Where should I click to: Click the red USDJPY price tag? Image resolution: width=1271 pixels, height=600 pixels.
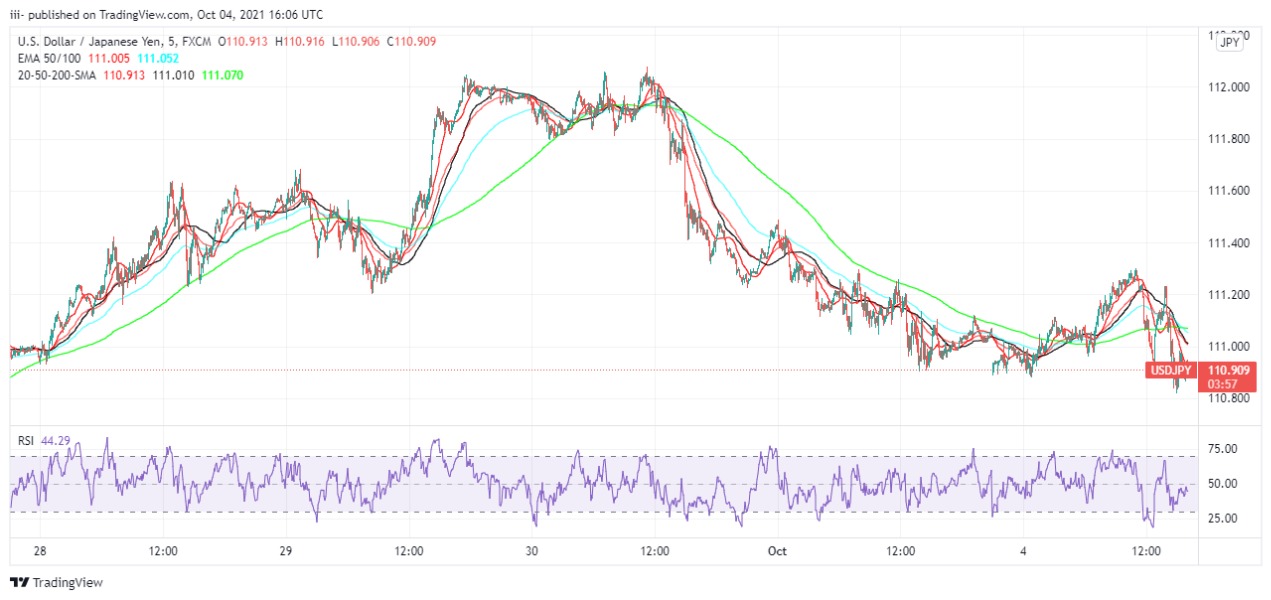point(1171,370)
